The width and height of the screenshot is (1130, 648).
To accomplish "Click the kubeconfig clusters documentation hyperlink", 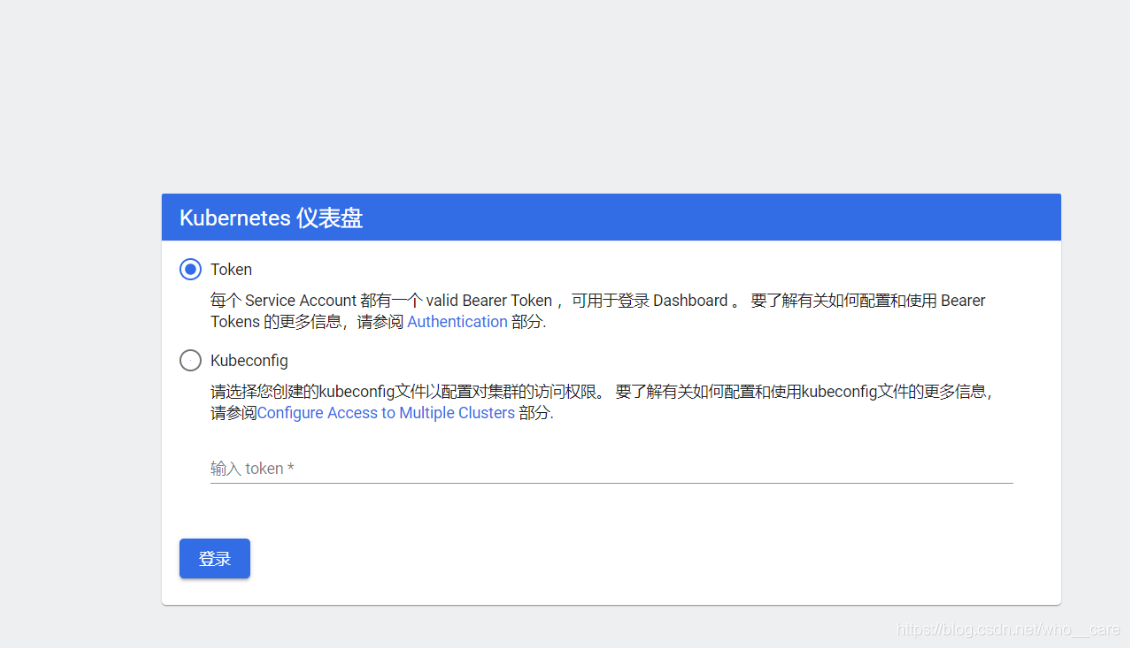I will tap(385, 412).
